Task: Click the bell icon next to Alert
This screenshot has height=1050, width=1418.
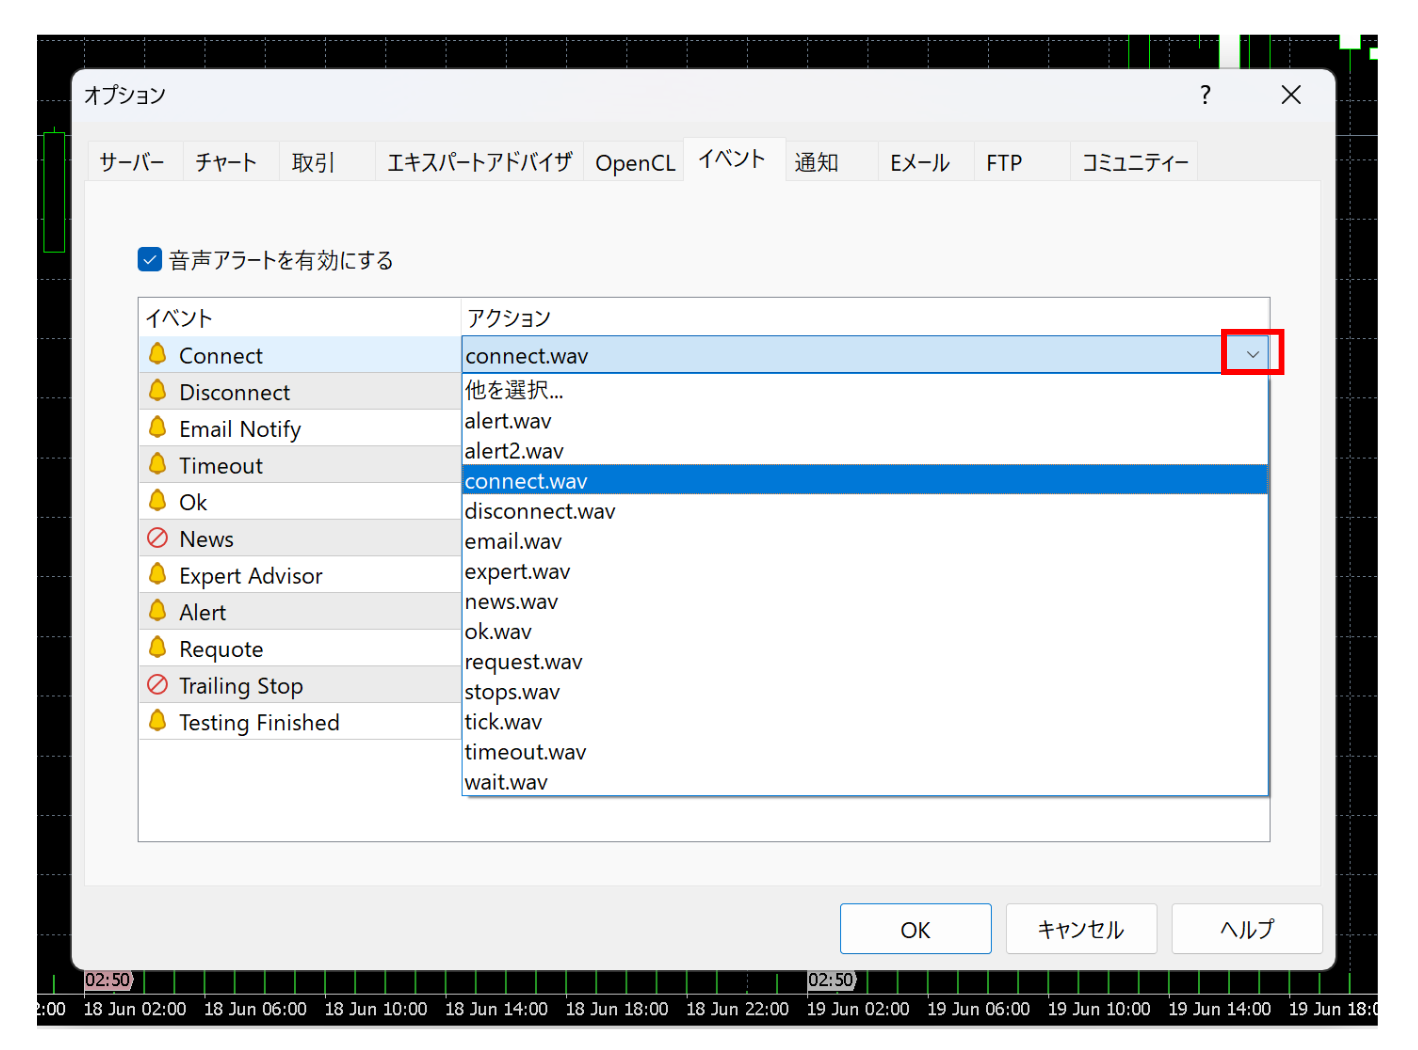Action: pos(158,611)
